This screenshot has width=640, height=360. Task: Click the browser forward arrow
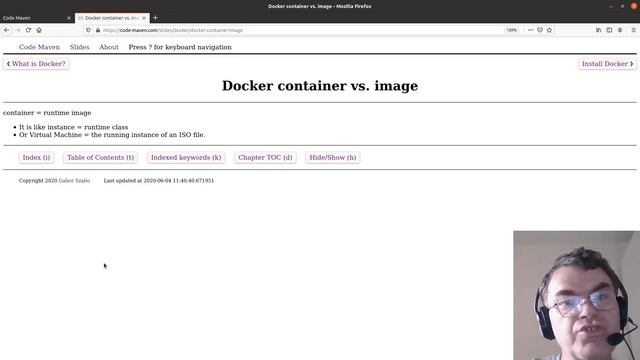pyautogui.click(x=18, y=30)
